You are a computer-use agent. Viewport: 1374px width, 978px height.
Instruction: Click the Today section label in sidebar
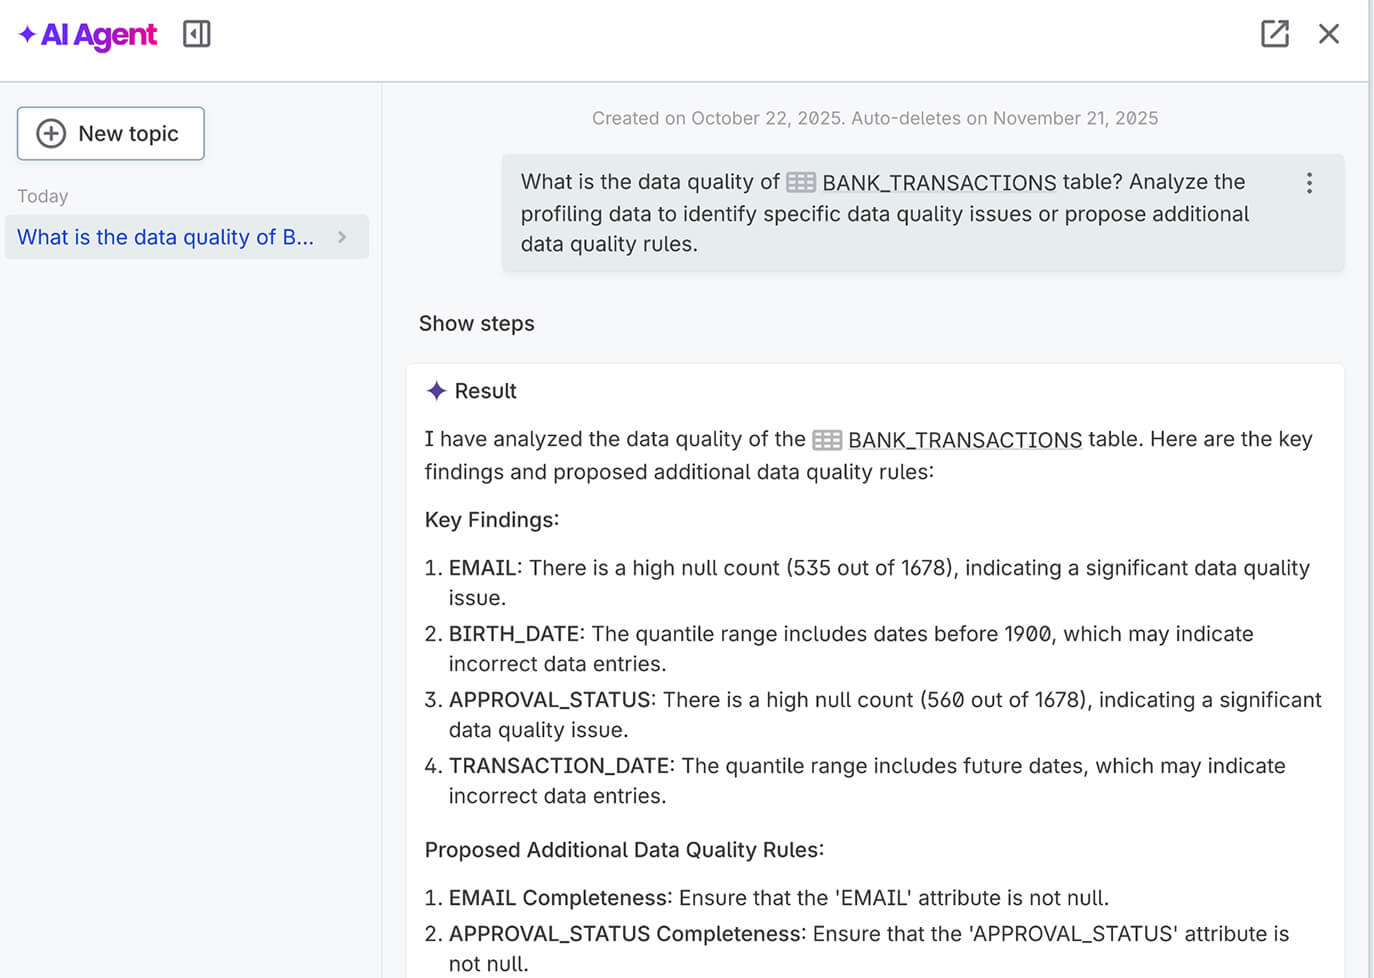click(42, 196)
